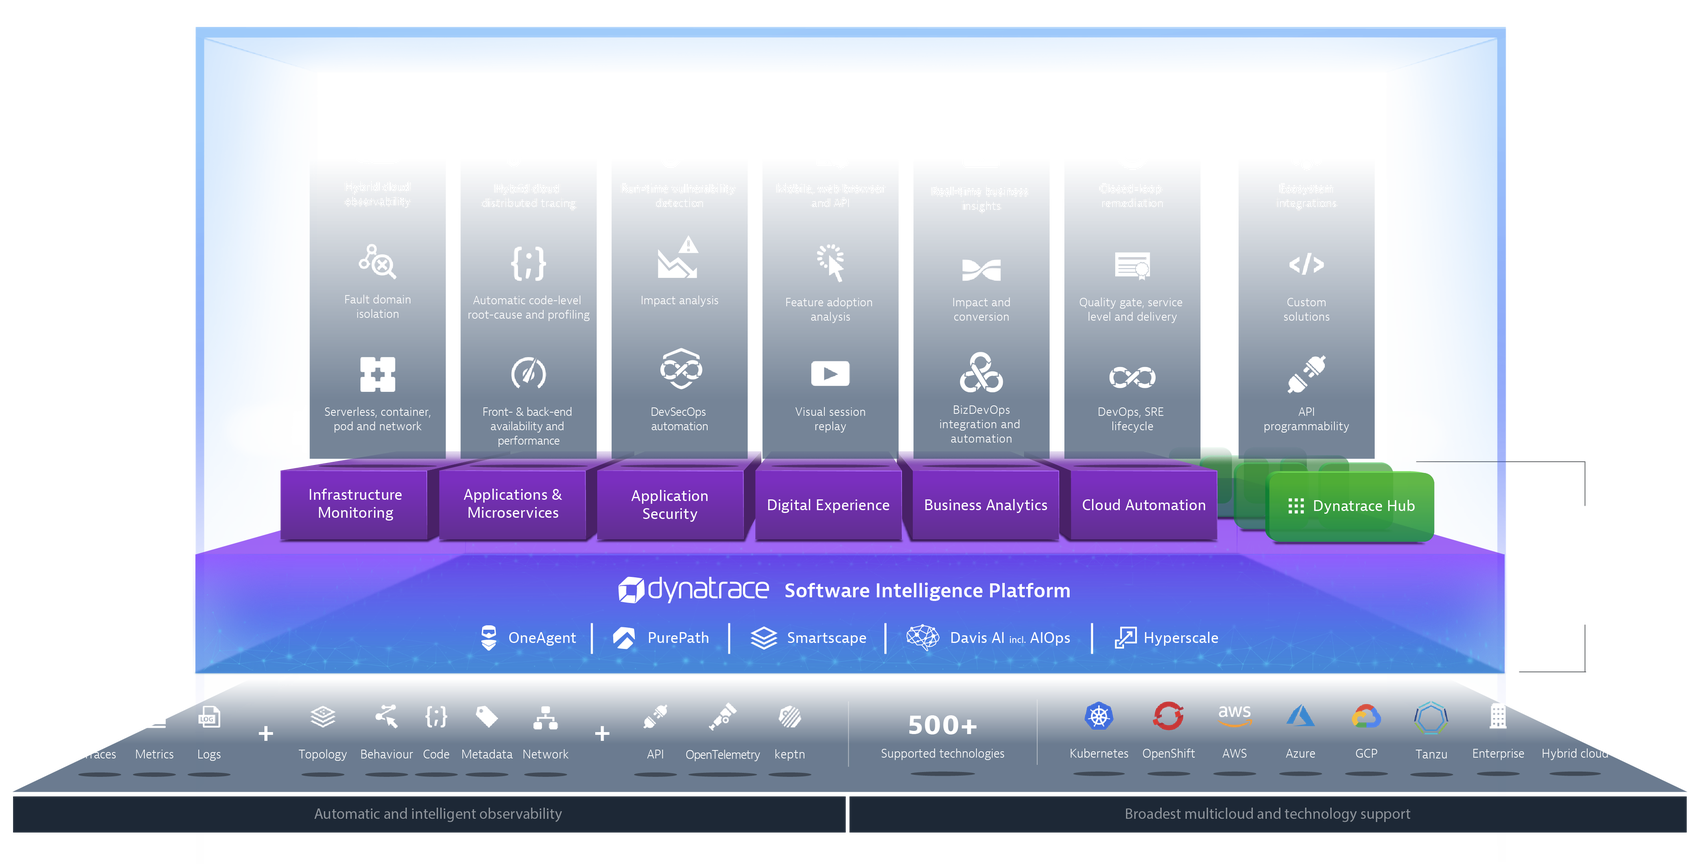The width and height of the screenshot is (1696, 864).
Task: Click the '500+' supported technologies number
Action: (942, 725)
